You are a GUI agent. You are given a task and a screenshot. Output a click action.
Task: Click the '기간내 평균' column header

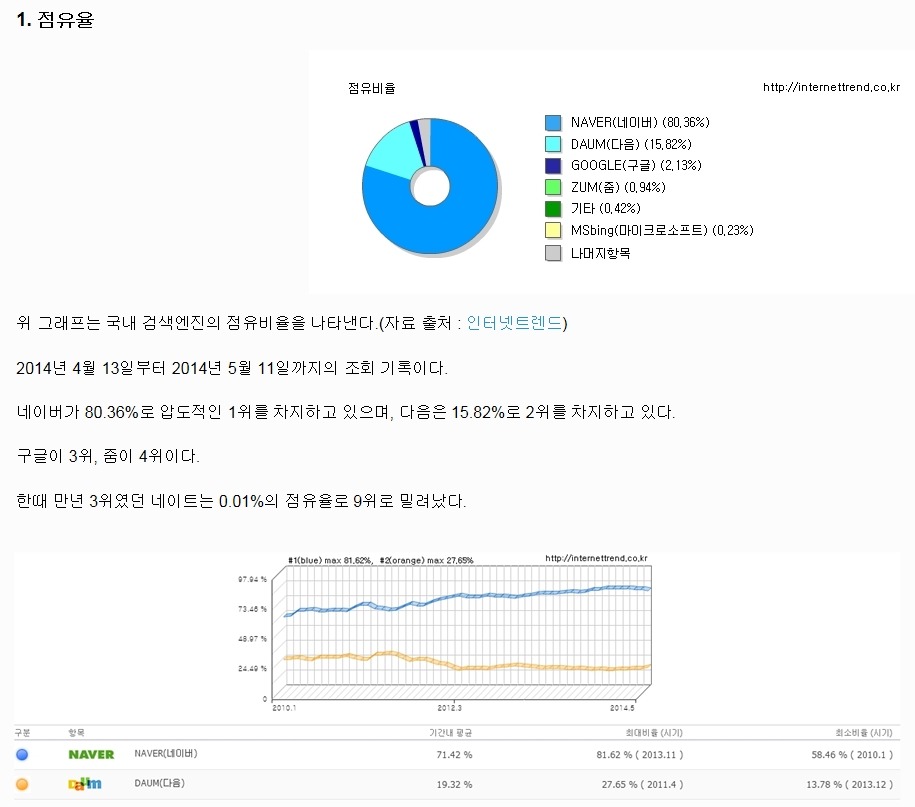pyautogui.click(x=450, y=733)
